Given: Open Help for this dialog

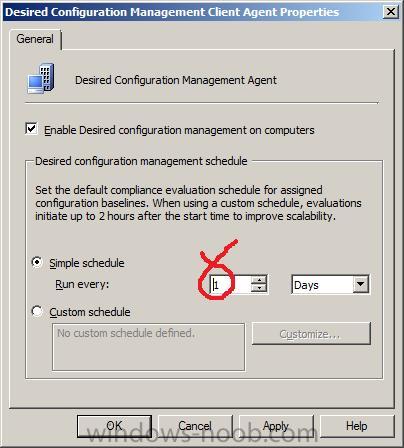Looking at the screenshot, I should tap(357, 426).
